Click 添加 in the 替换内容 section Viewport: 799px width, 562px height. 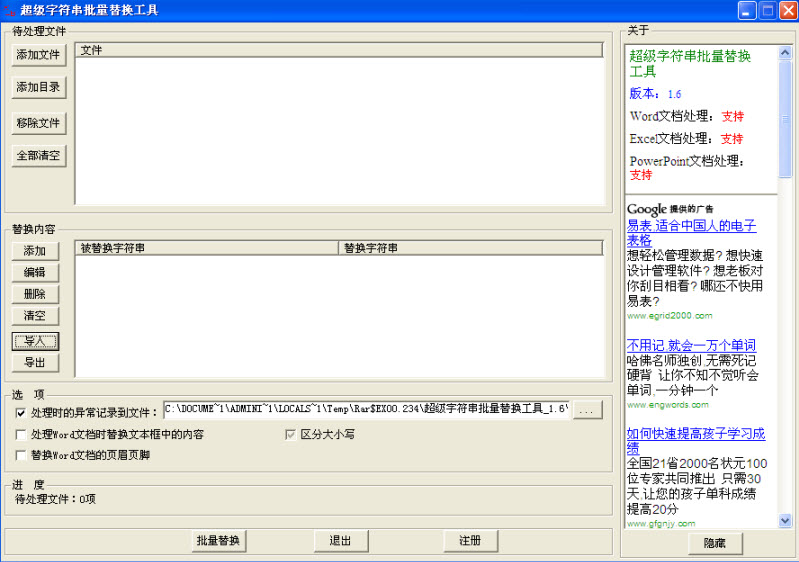click(35, 251)
